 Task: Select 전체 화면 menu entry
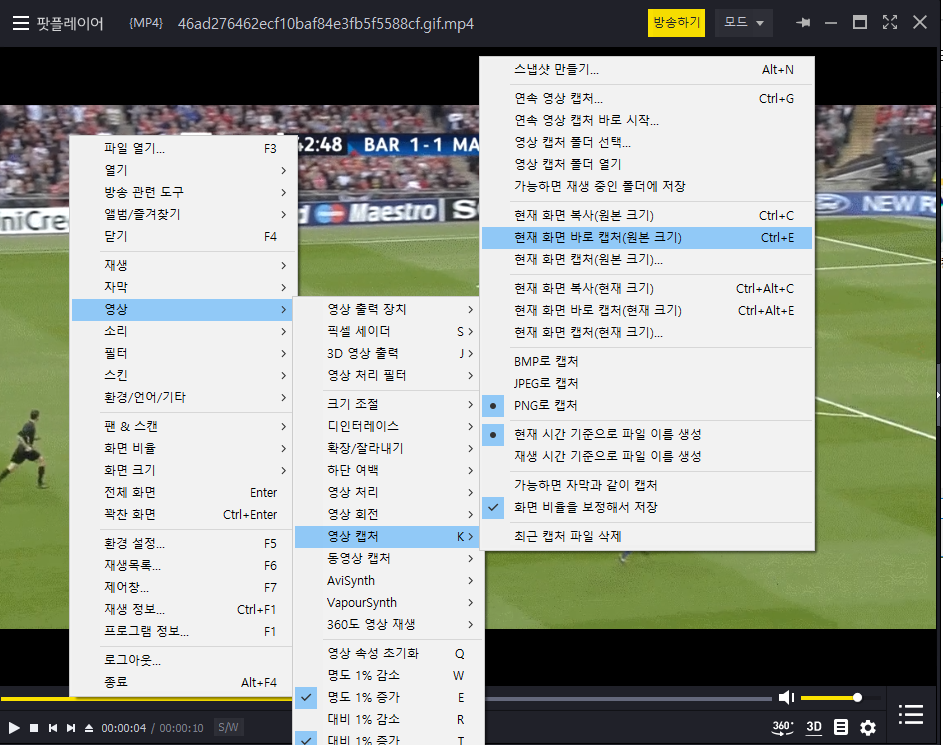coord(183,492)
